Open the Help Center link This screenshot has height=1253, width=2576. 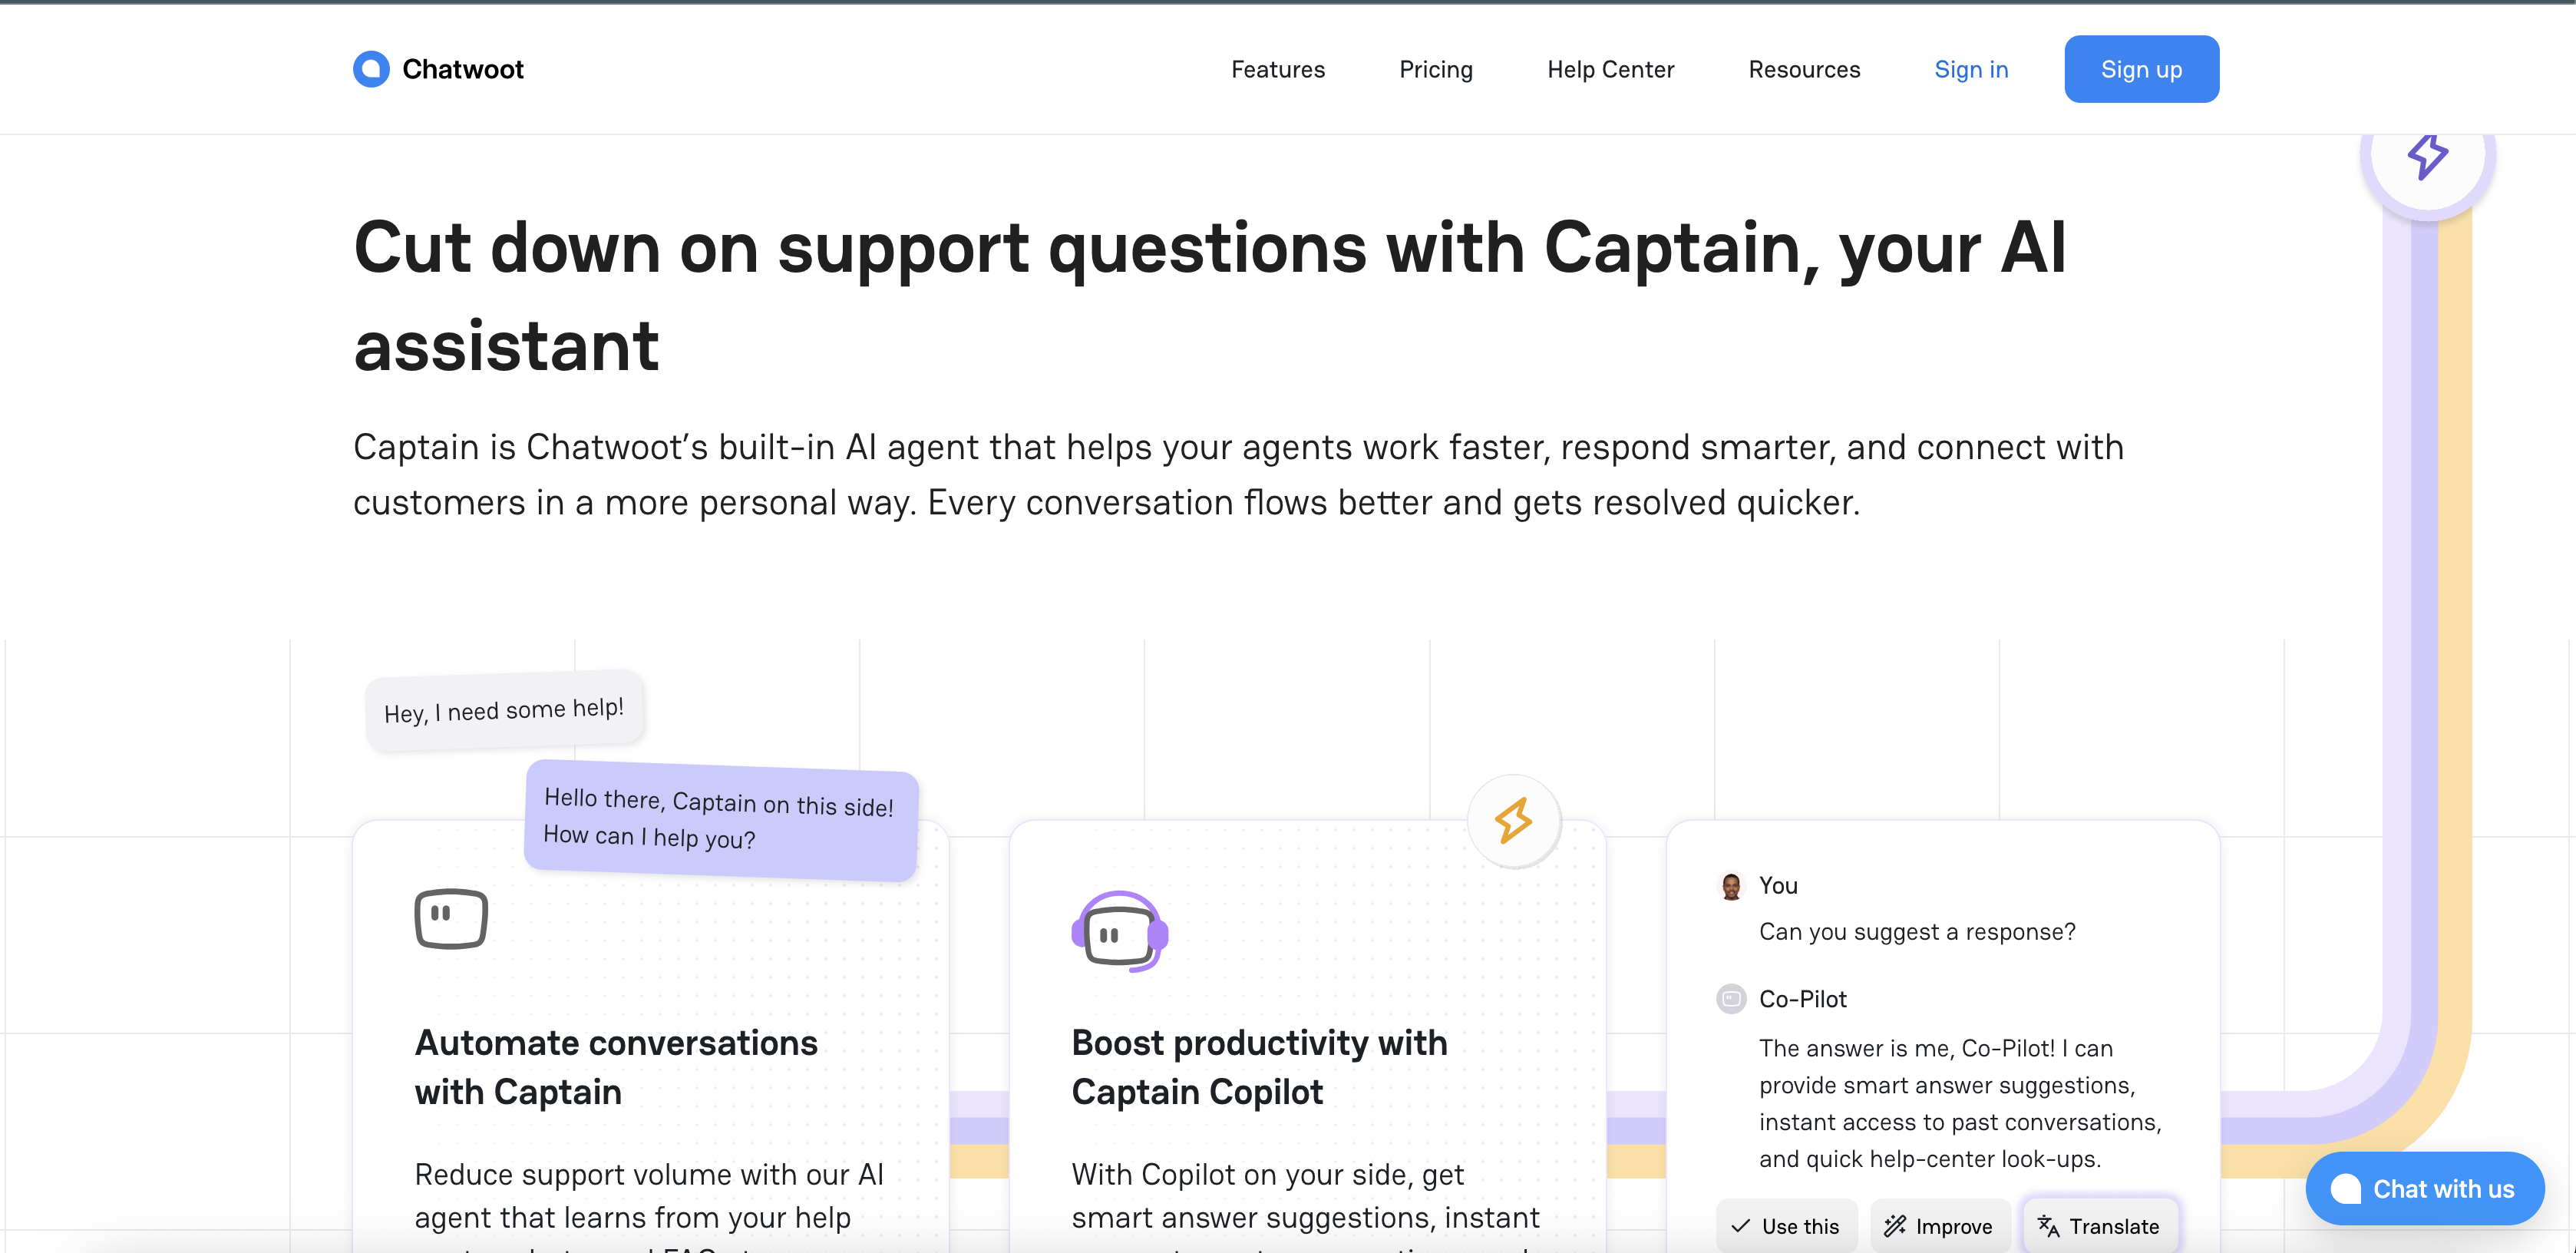coord(1610,69)
